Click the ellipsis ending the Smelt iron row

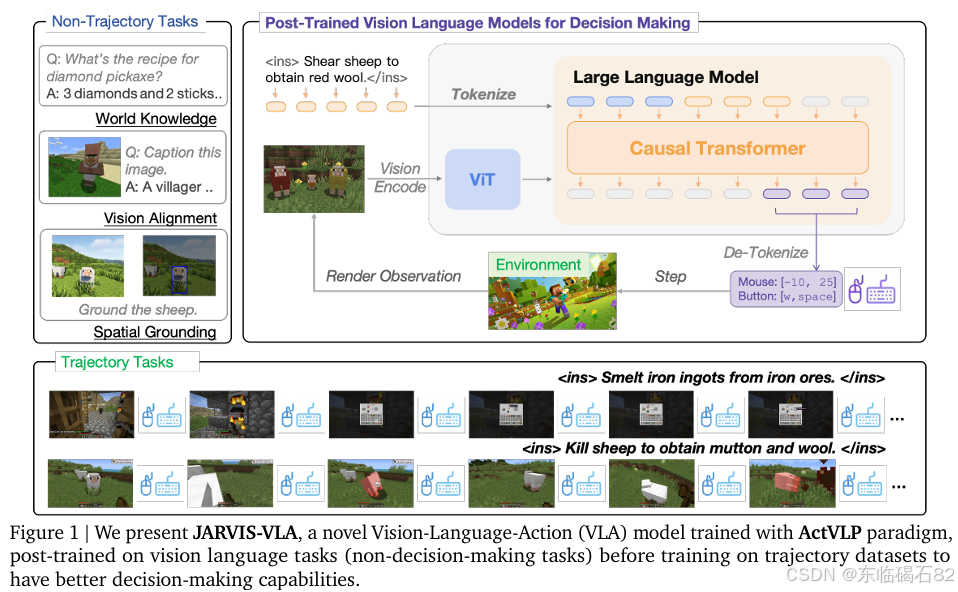point(897,420)
